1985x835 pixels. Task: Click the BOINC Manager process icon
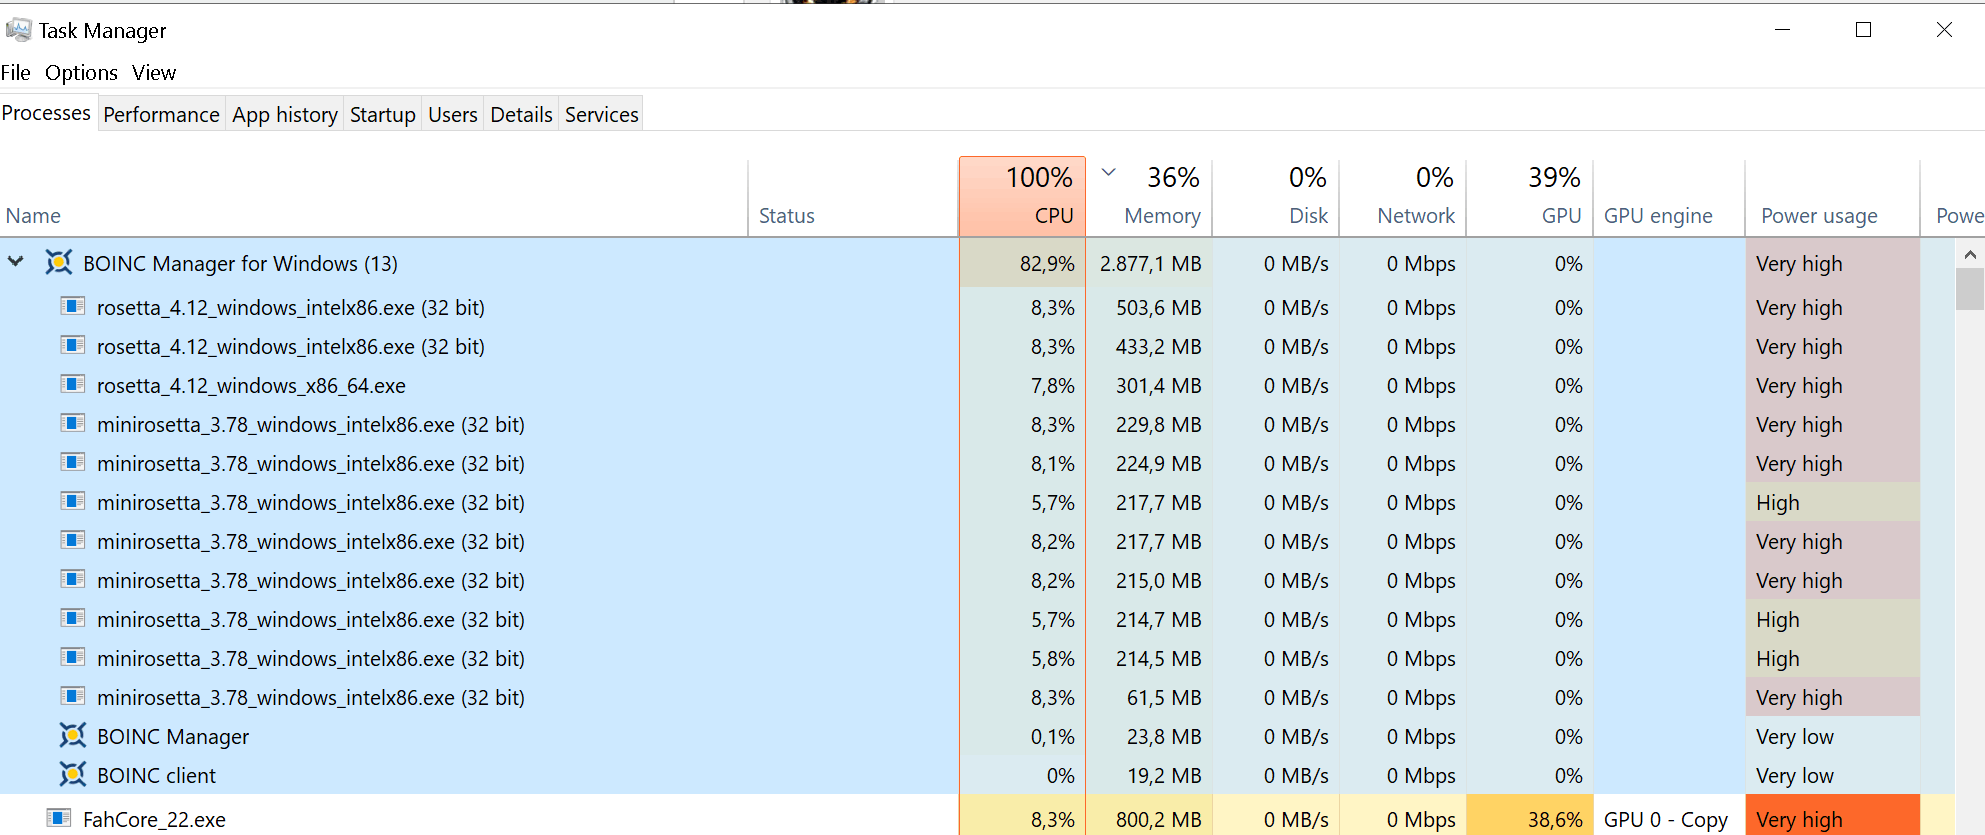point(72,736)
